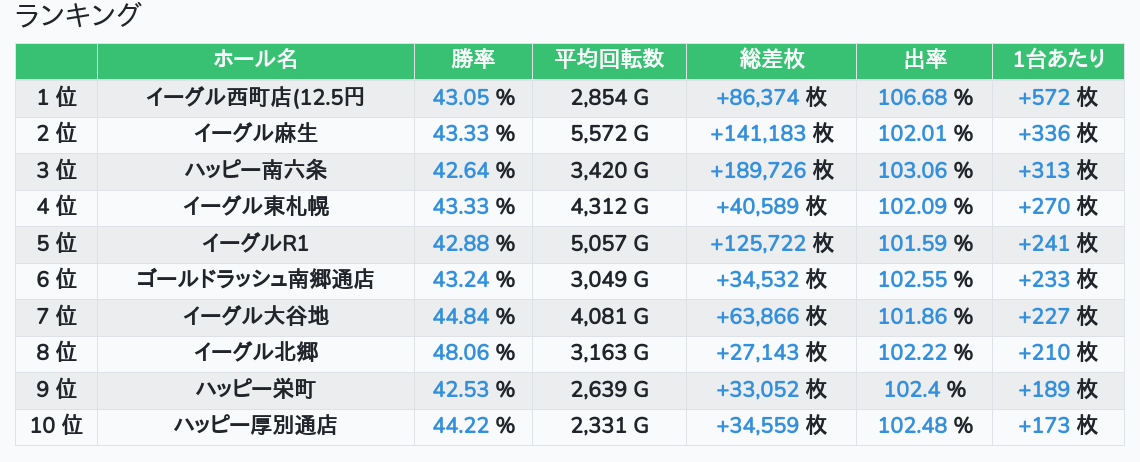Viewport: 1140px width, 462px height.
Task: Click the イーグル東札幌 hall name
Action: [x=255, y=207]
